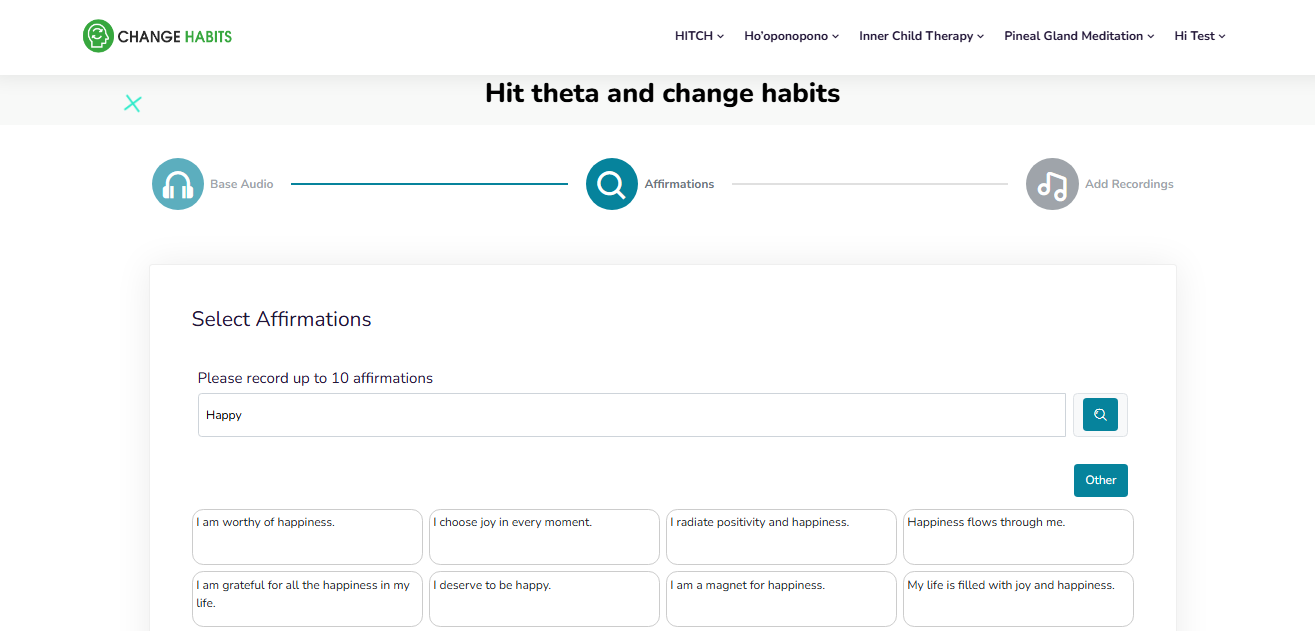Pick "I deserve to be happy" affirmation
The image size is (1315, 631).
coord(544,599)
